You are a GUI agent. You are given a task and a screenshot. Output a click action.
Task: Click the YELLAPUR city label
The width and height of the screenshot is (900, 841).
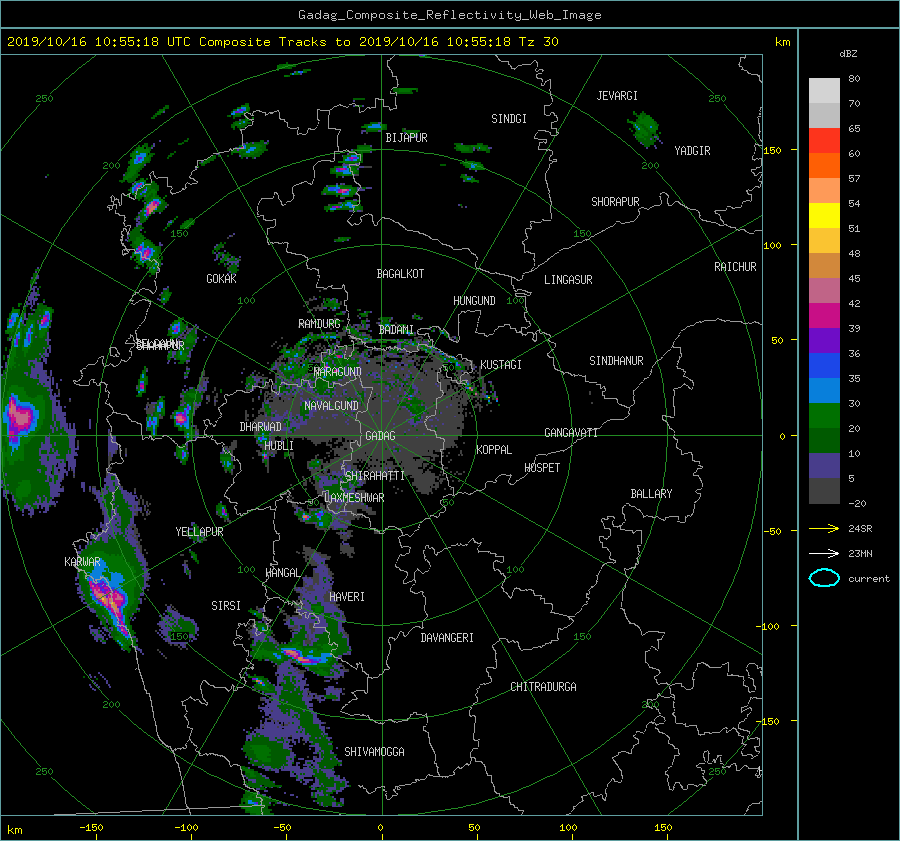[199, 532]
